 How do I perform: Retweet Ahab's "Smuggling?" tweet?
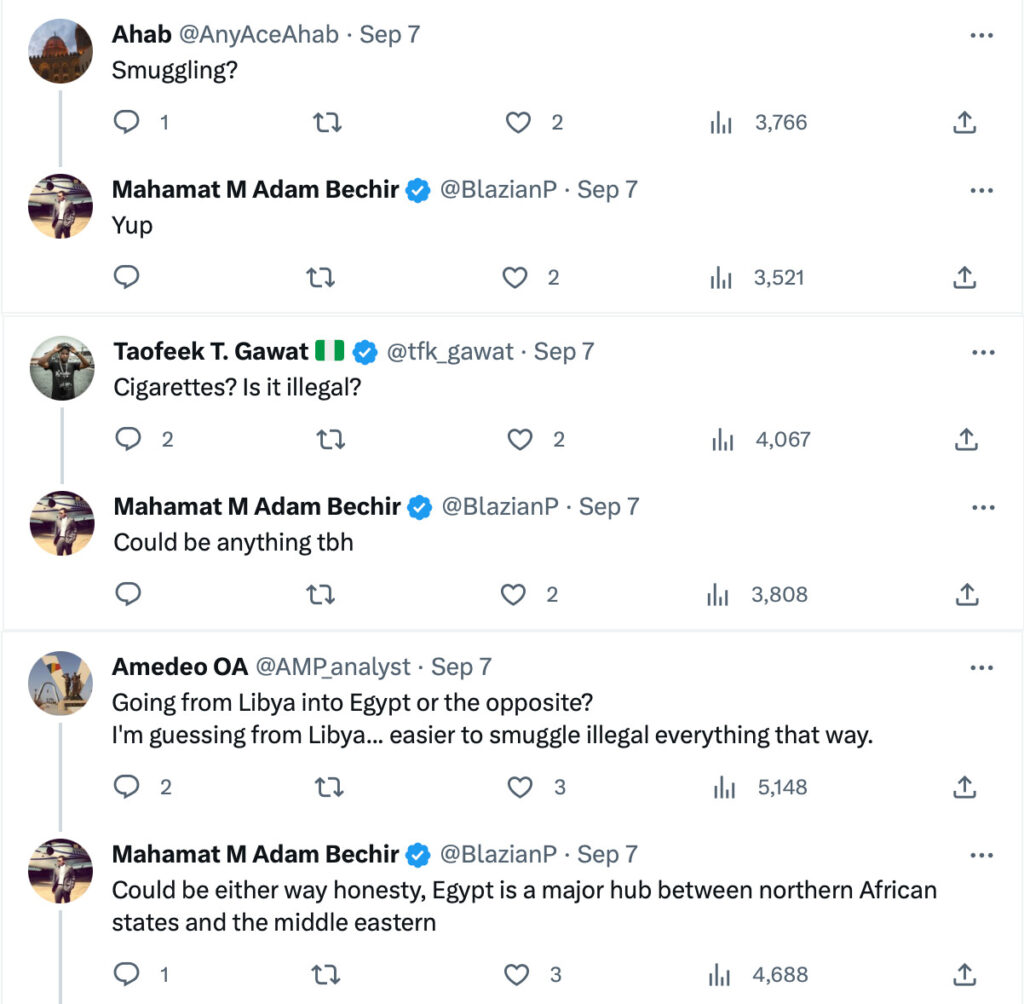(328, 123)
